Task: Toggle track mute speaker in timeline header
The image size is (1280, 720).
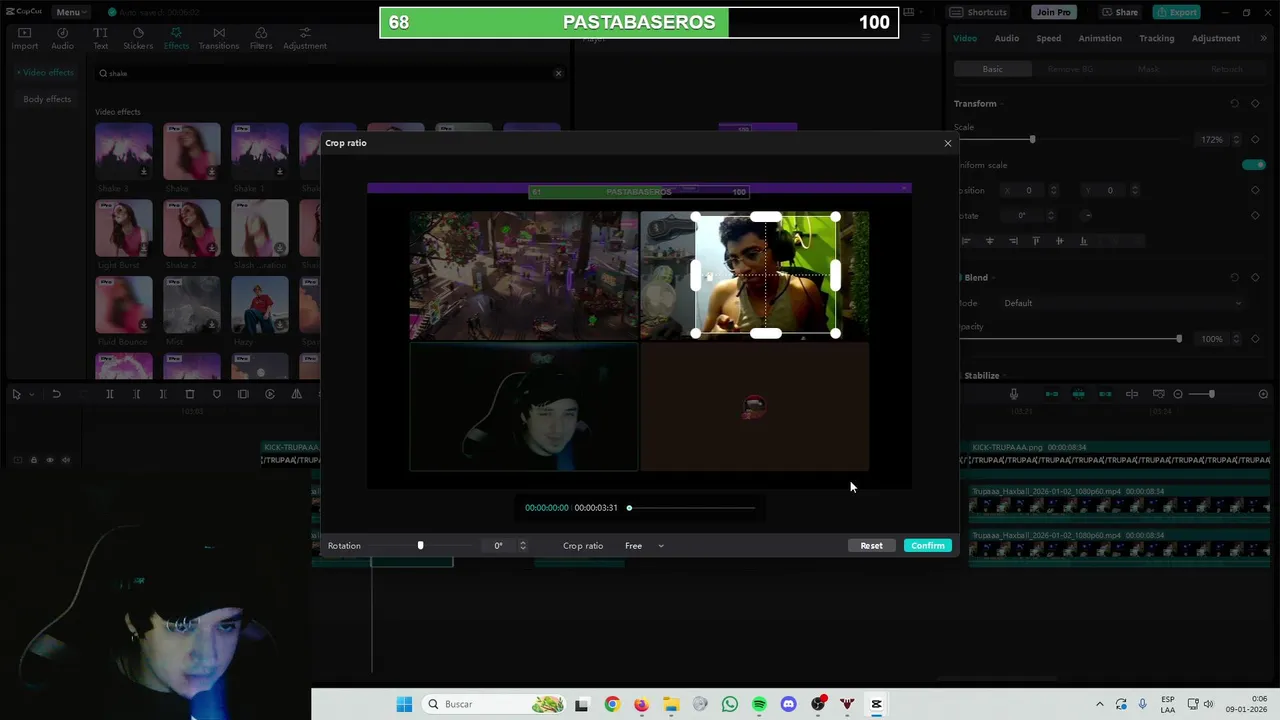Action: [66, 460]
